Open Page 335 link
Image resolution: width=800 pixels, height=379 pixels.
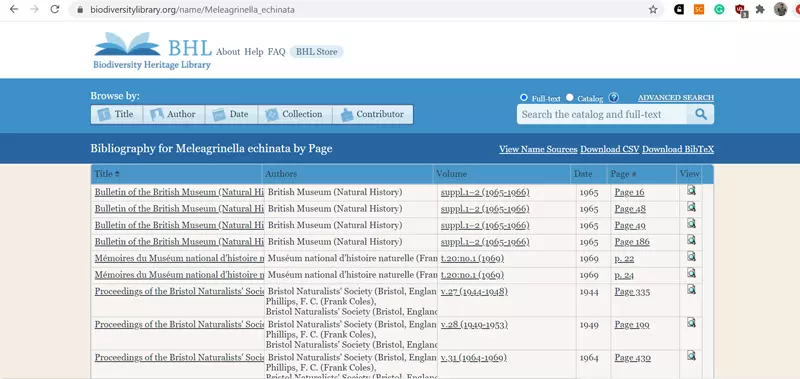(632, 292)
